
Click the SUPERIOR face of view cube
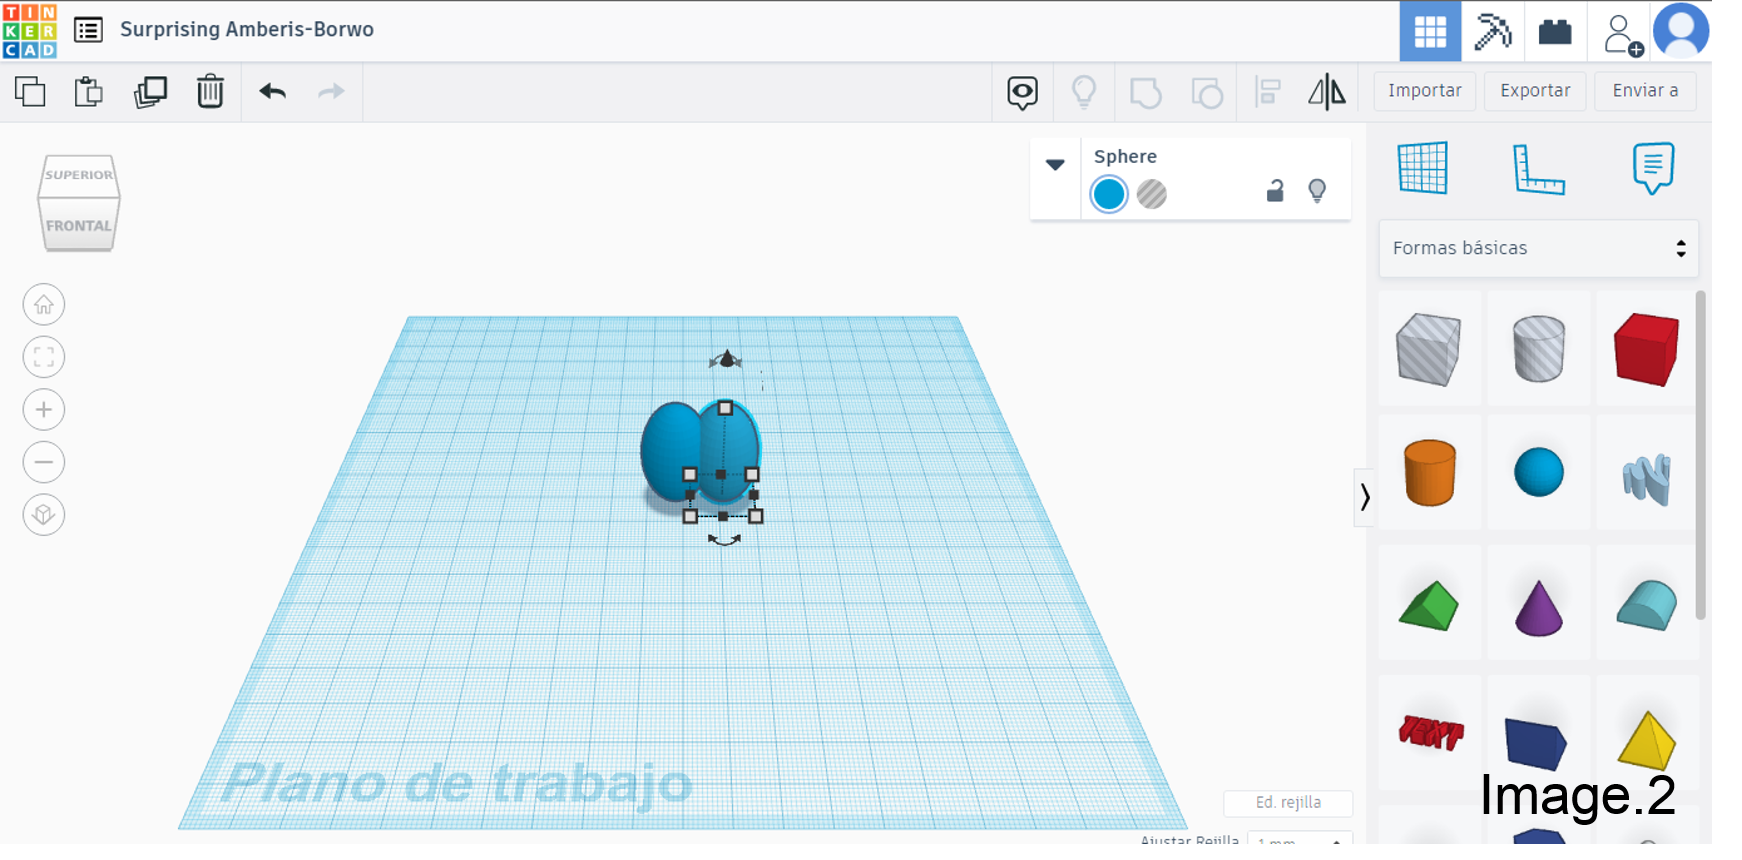coord(79,174)
